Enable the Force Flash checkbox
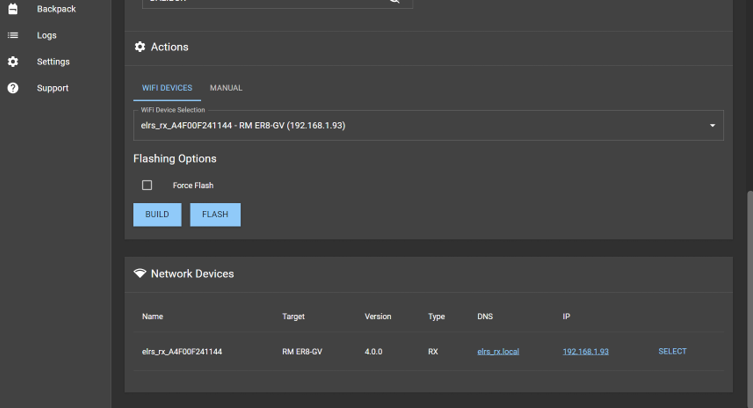This screenshot has height=408, width=753. pyautogui.click(x=147, y=185)
